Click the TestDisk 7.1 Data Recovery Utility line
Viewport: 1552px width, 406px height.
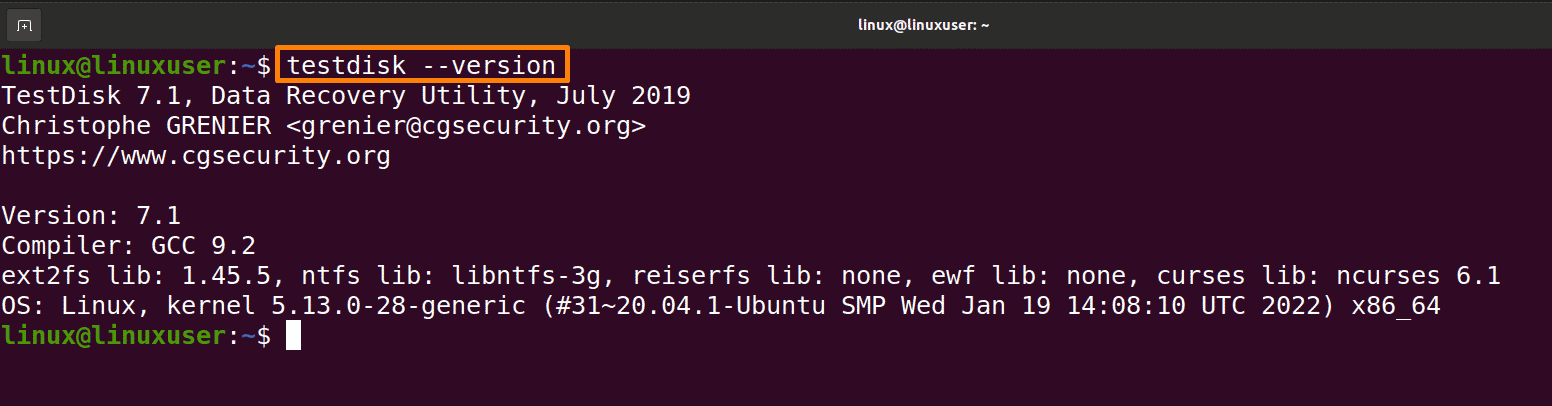[x=346, y=96]
